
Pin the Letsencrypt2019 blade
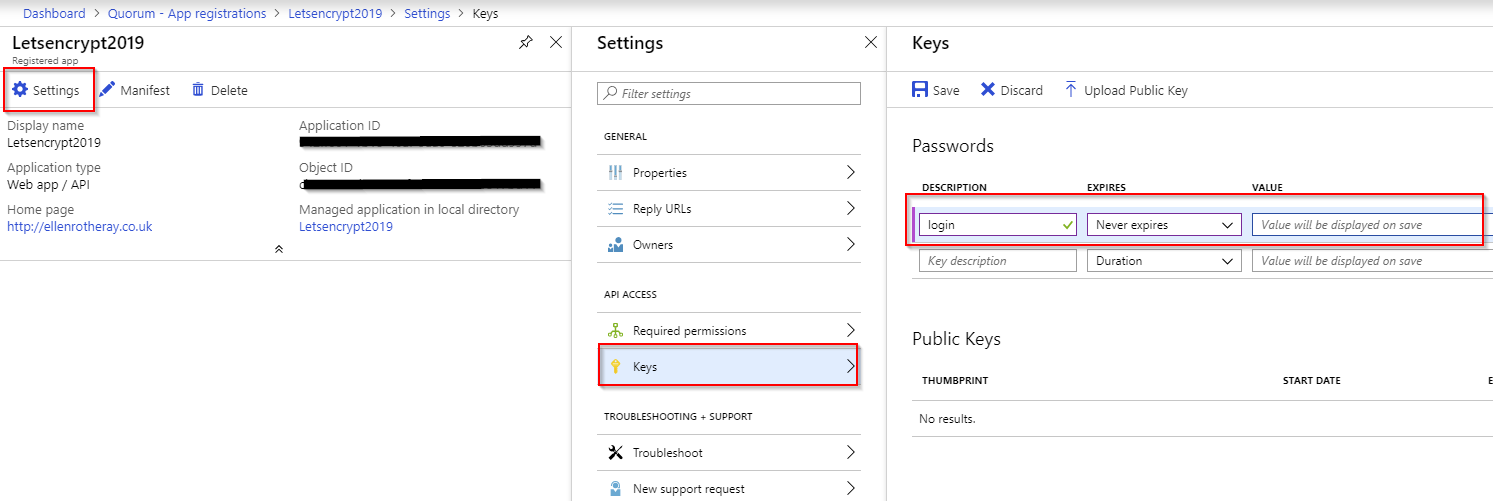pos(526,43)
